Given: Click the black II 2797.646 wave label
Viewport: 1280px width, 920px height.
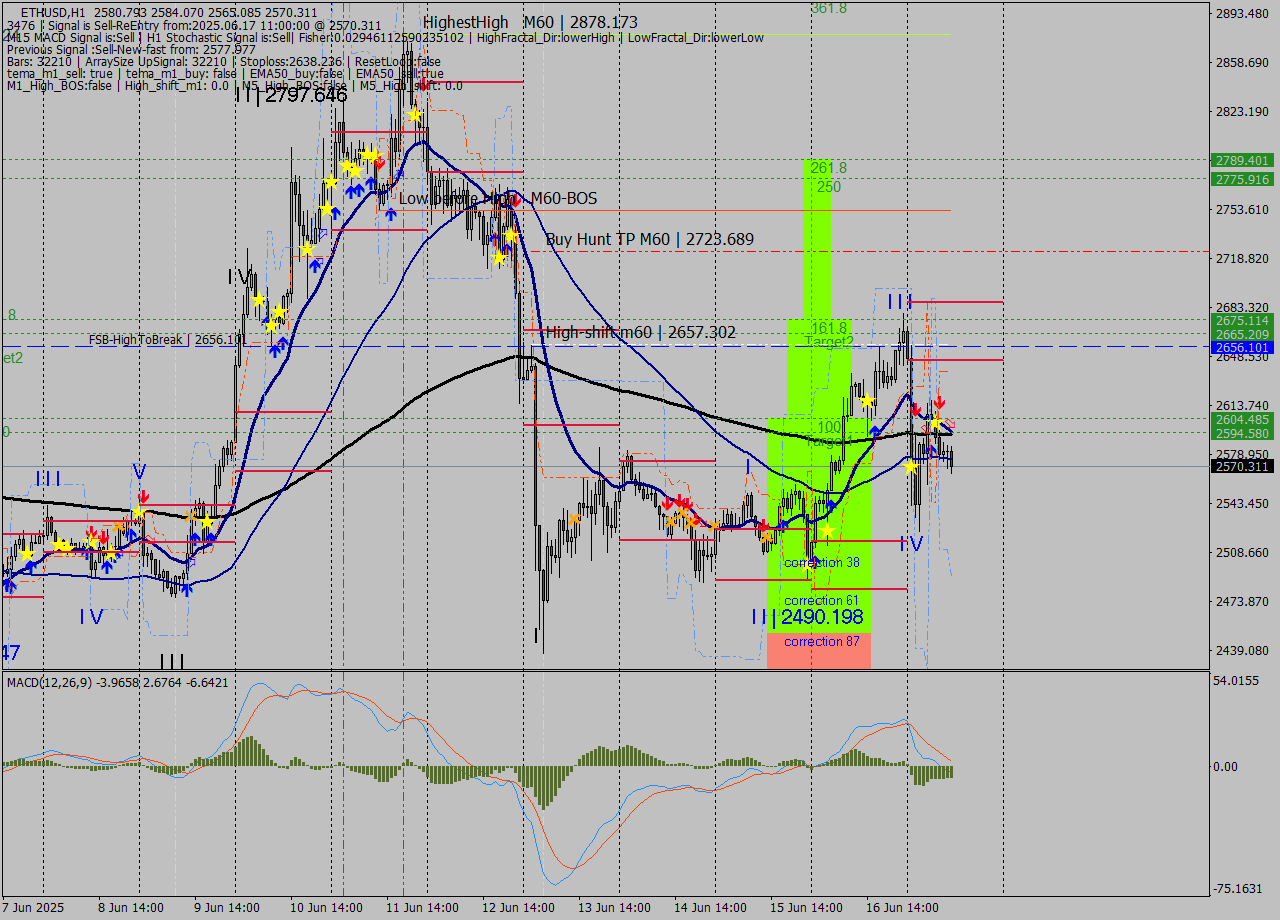Looking at the screenshot, I should [291, 96].
